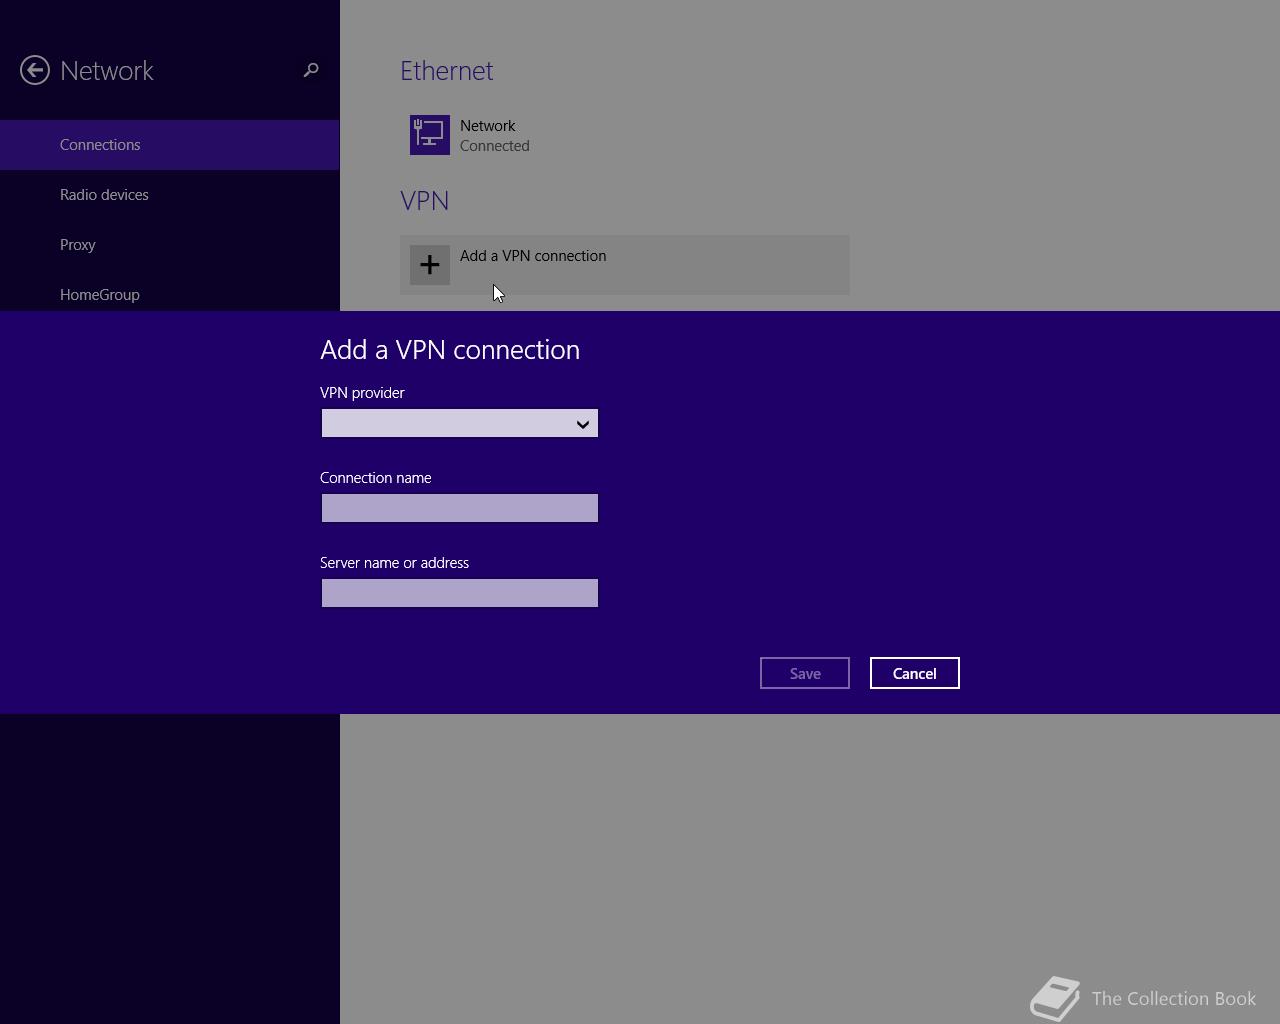Focus the Connection name field
Screen dimensions: 1280x1024
460,508
